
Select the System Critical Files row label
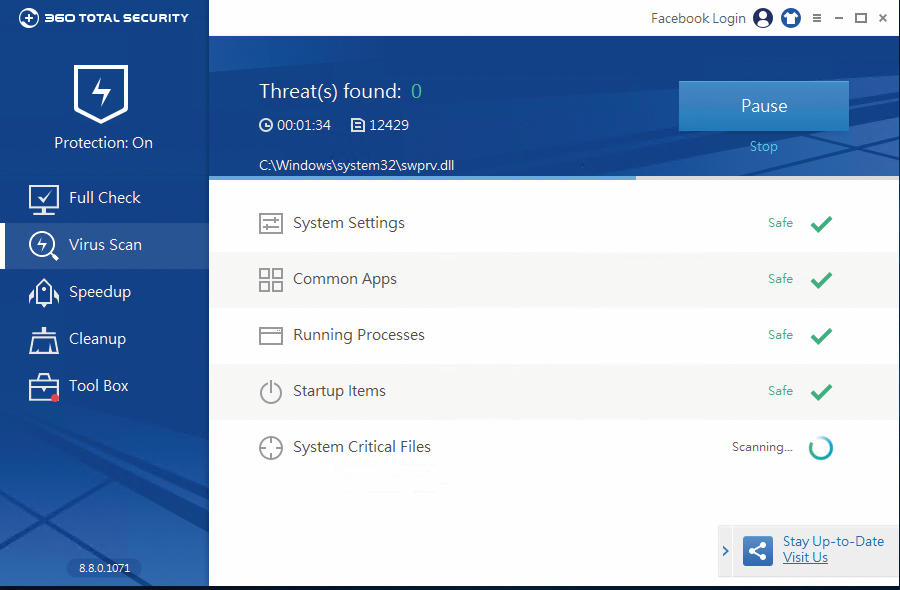point(362,447)
